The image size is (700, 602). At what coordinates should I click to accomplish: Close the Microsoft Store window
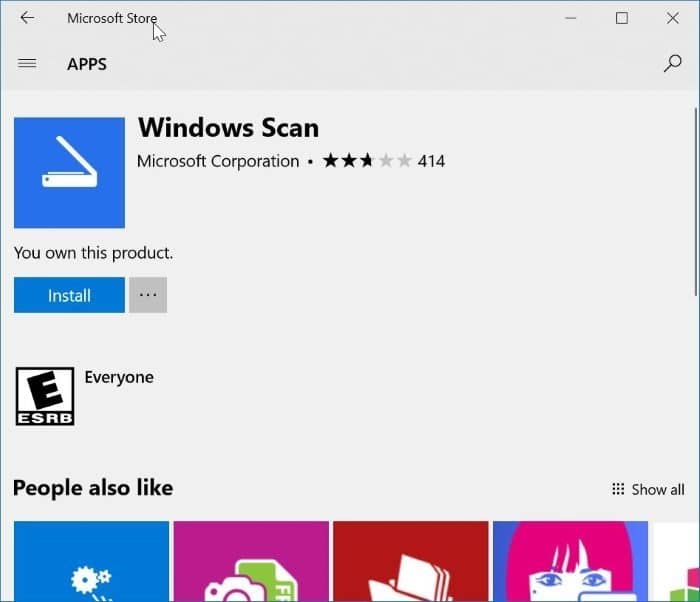point(673,18)
